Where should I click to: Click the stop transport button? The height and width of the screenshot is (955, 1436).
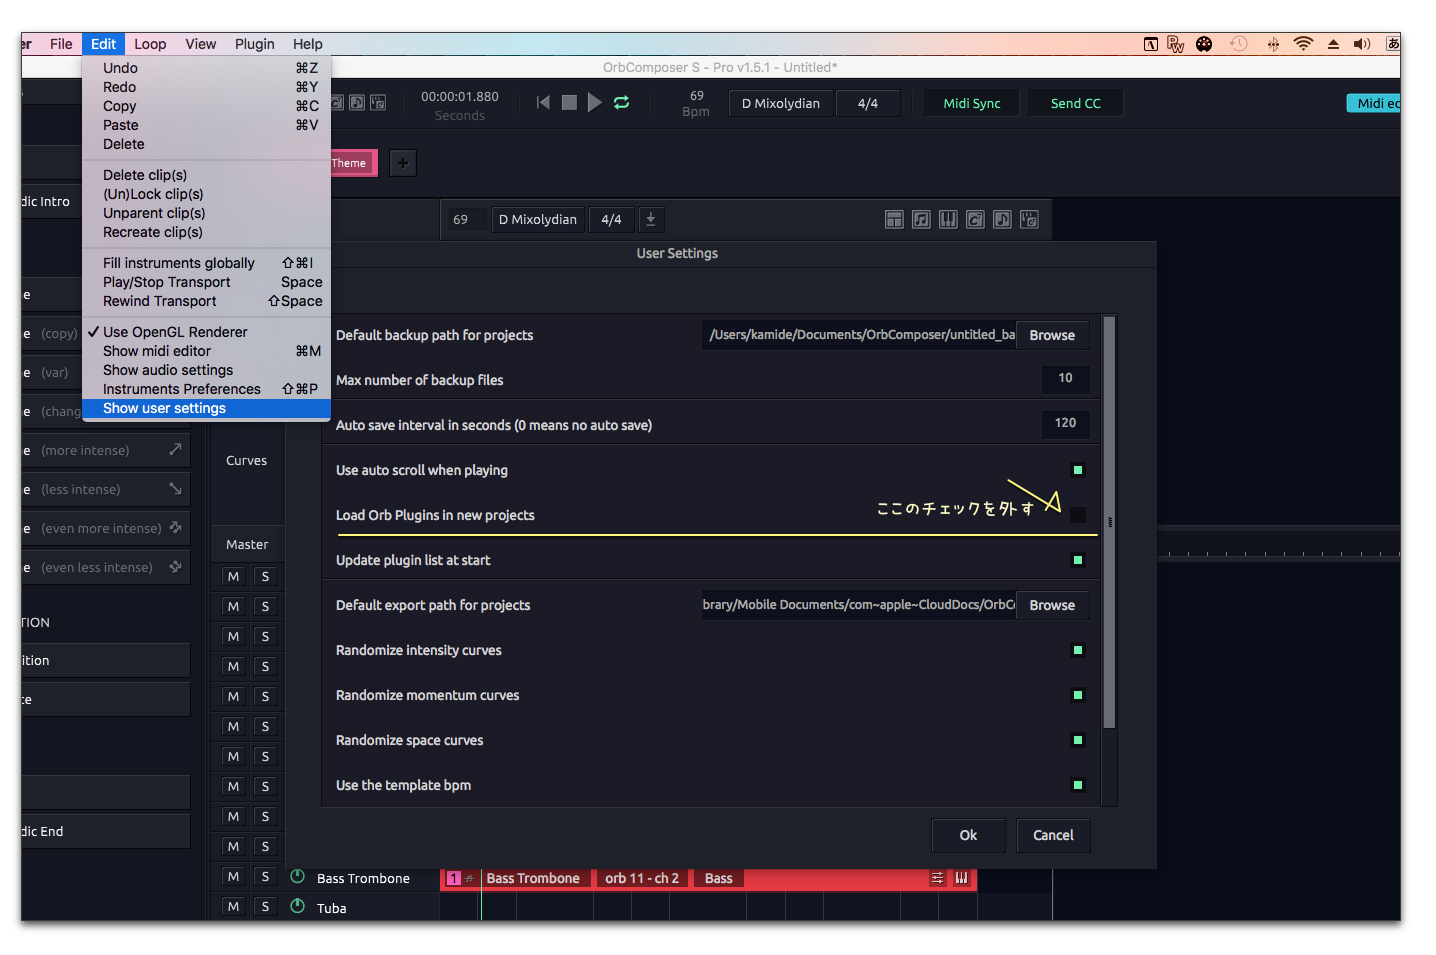pyautogui.click(x=569, y=103)
